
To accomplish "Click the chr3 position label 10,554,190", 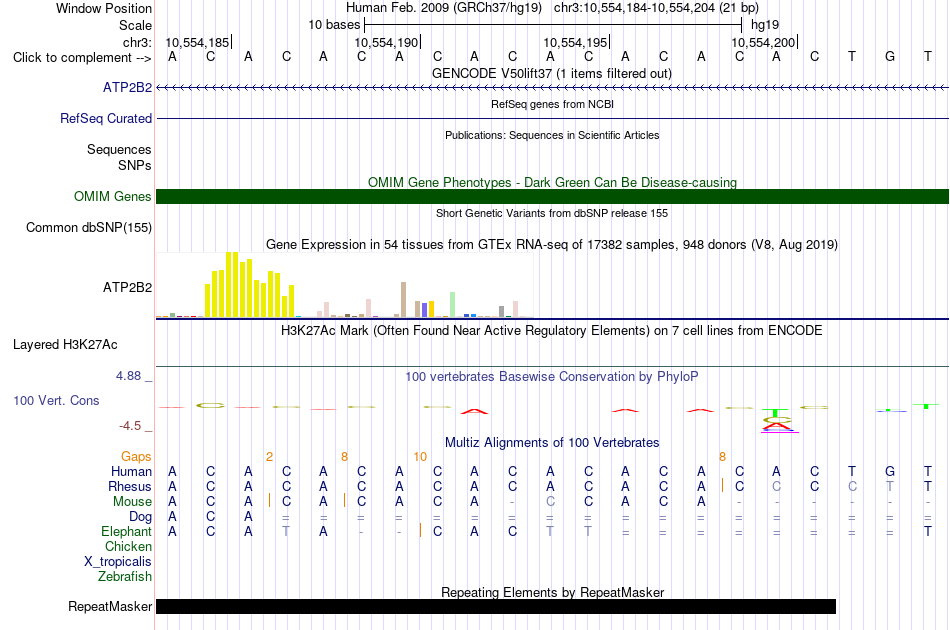I will click(x=387, y=42).
